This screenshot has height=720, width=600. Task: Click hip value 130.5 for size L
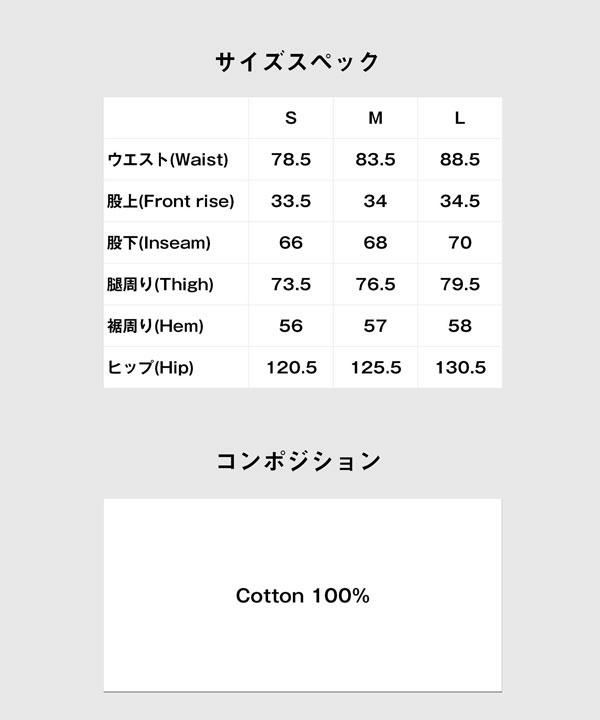pos(460,368)
